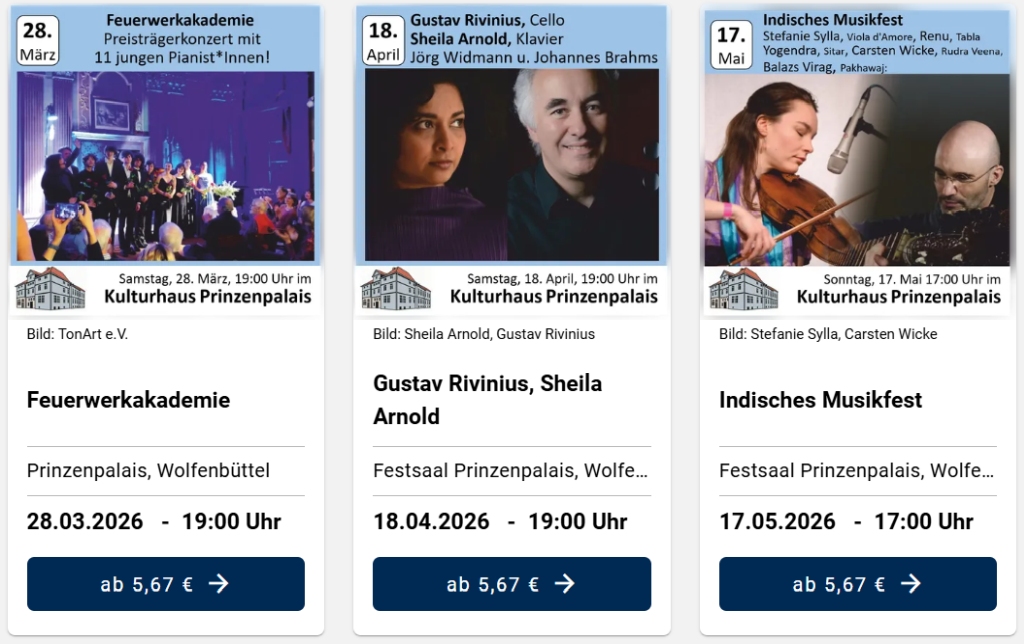Click the Kulturhaus building logo on the Musikfest card
1024x644 pixels.
[x=743, y=288]
